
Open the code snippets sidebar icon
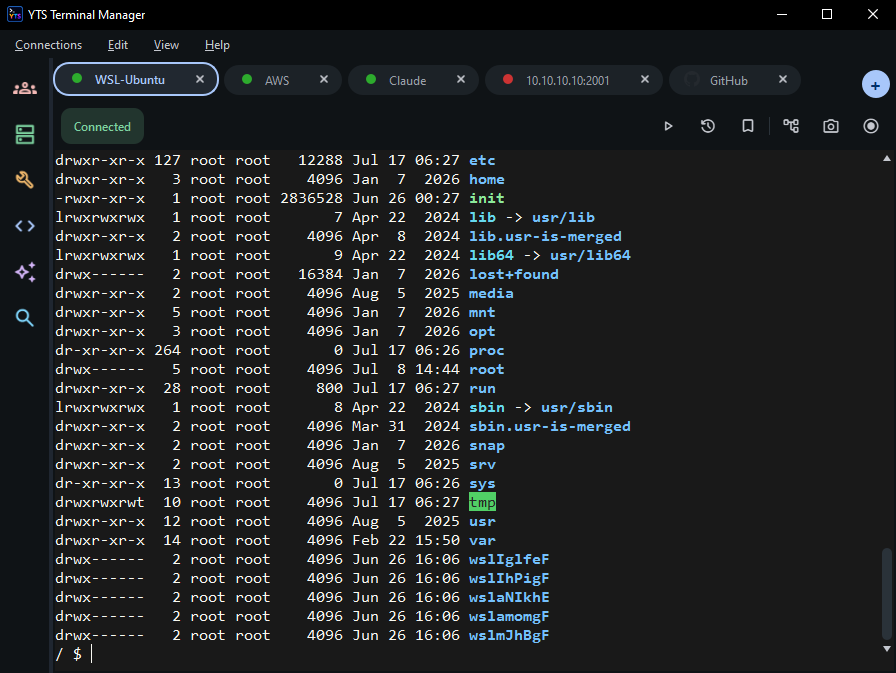(25, 226)
